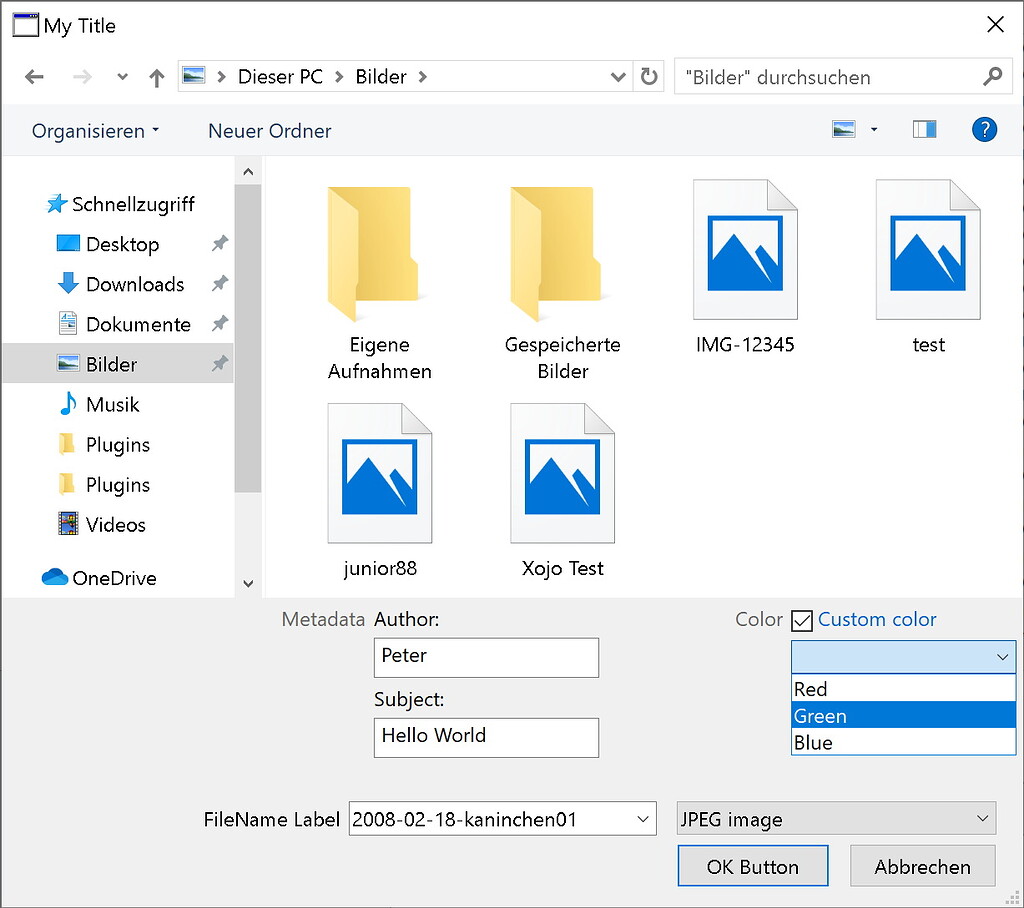Pin Downloads via its pin icon
The height and width of the screenshot is (908, 1024).
(x=219, y=284)
